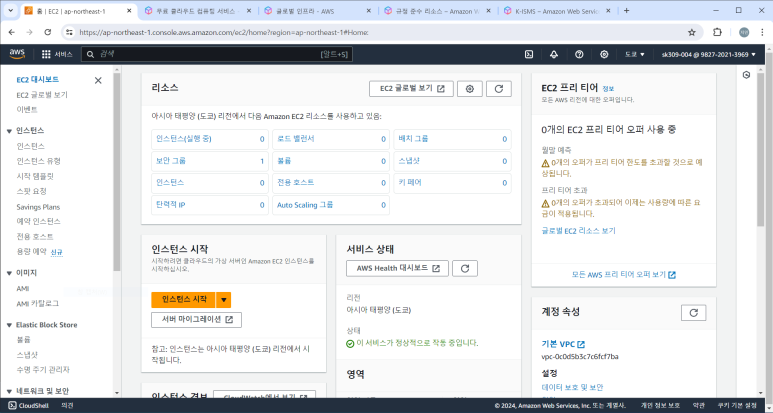The image size is (773, 413).
Task: Switch to the 무료 클라우드 컴퓨팅 서비스 tab
Action: click(195, 11)
